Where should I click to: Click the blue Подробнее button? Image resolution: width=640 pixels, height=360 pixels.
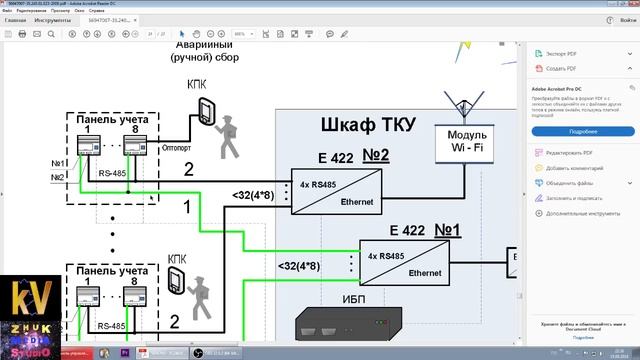583,131
